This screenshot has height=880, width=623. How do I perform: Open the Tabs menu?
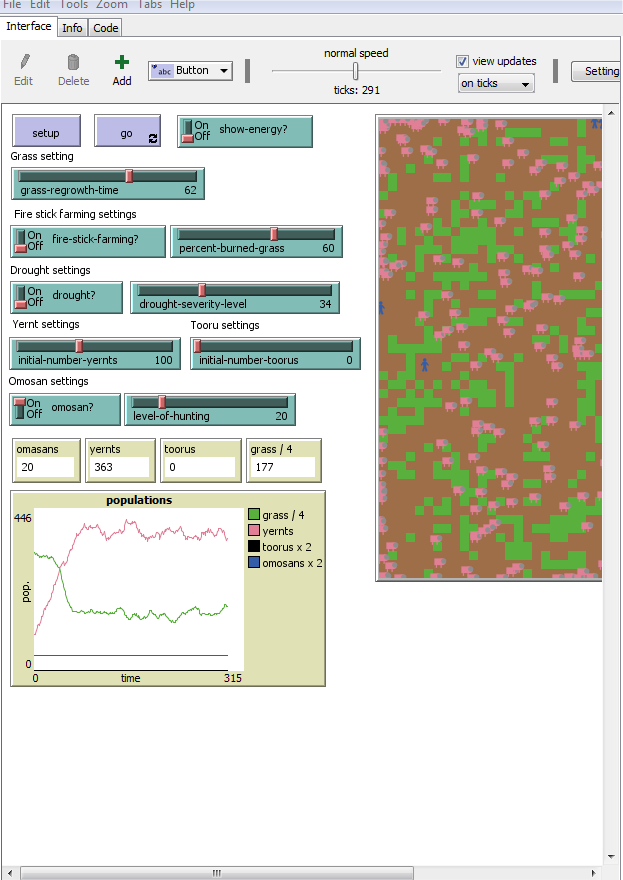[x=149, y=4]
